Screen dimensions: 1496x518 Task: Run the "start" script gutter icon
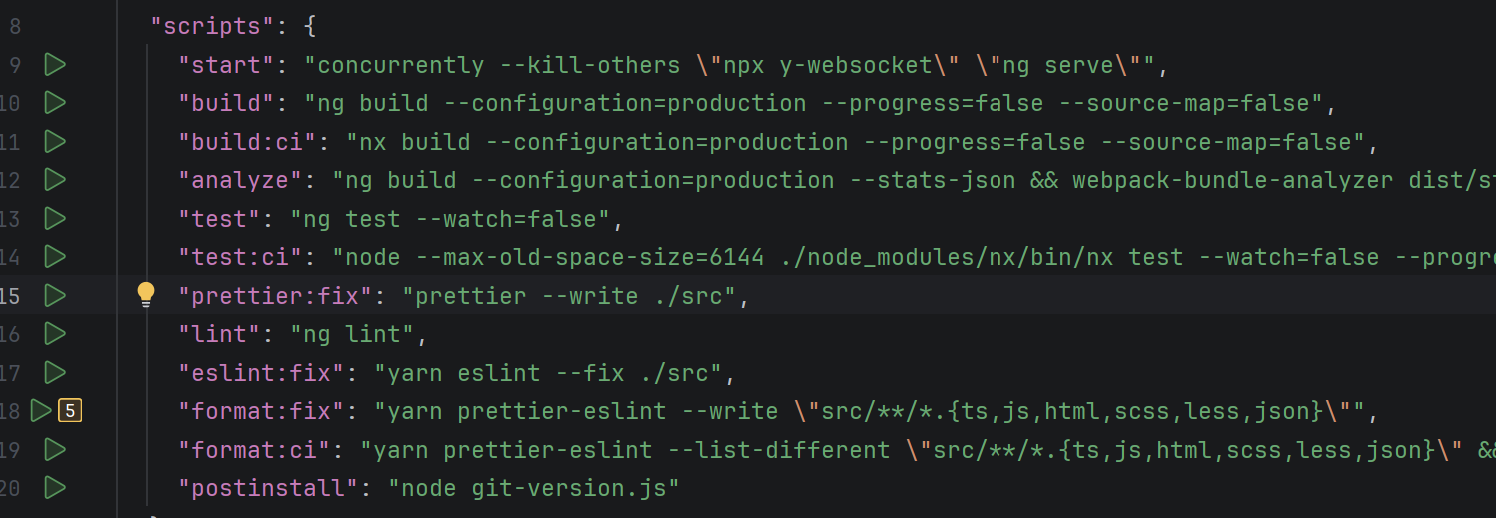55,65
